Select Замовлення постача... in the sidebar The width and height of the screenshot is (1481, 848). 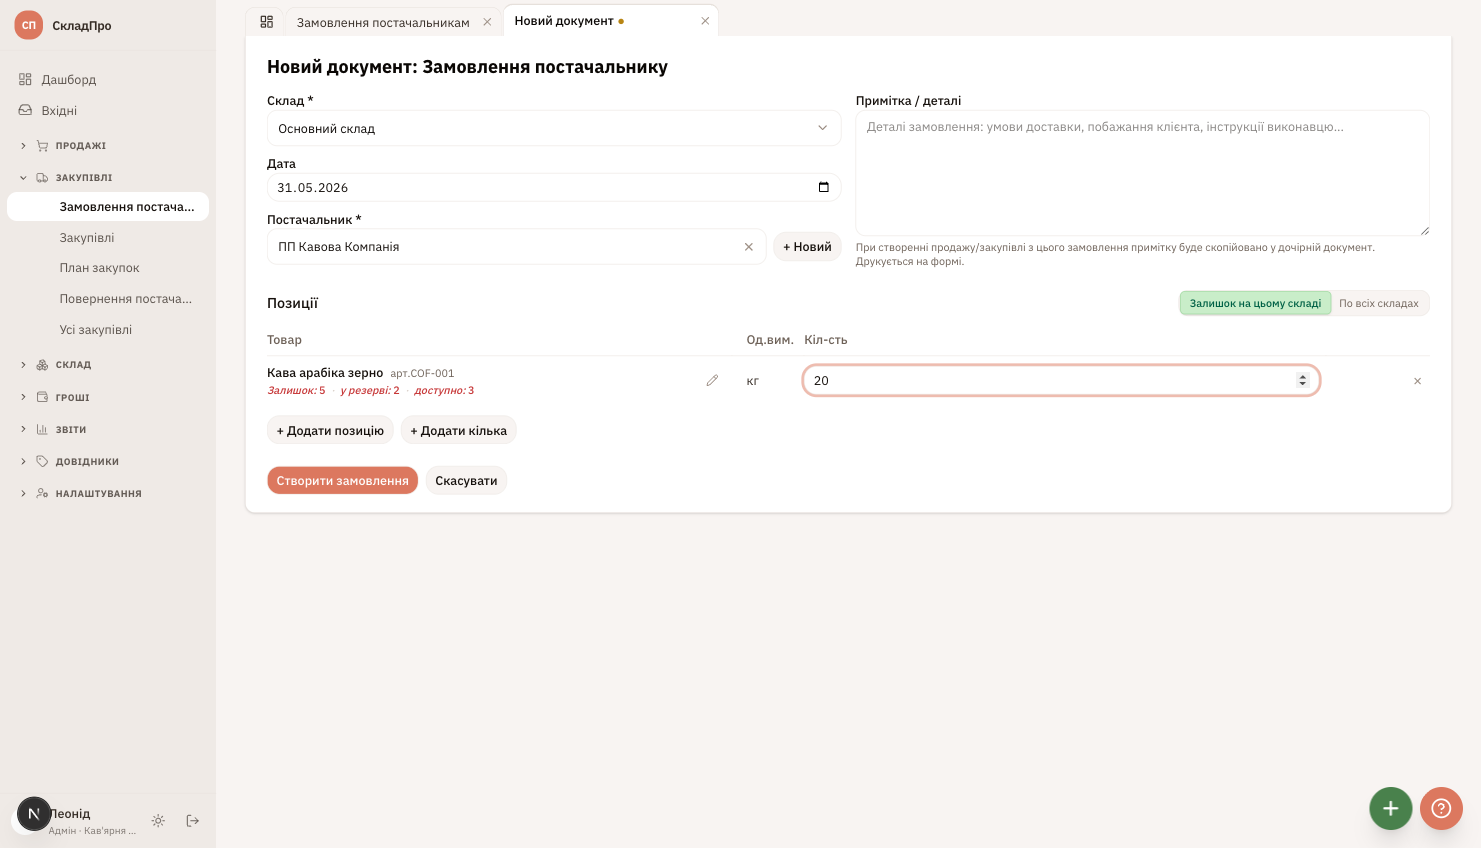click(x=107, y=207)
